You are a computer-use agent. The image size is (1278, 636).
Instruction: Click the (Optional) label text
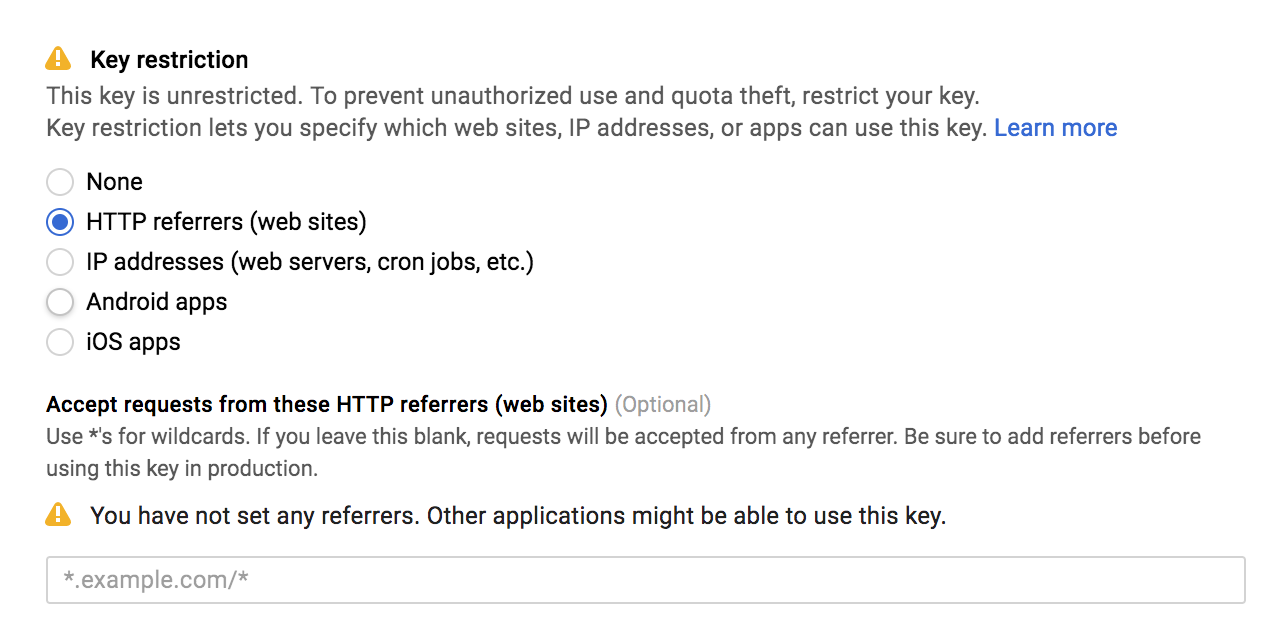pyautogui.click(x=663, y=404)
